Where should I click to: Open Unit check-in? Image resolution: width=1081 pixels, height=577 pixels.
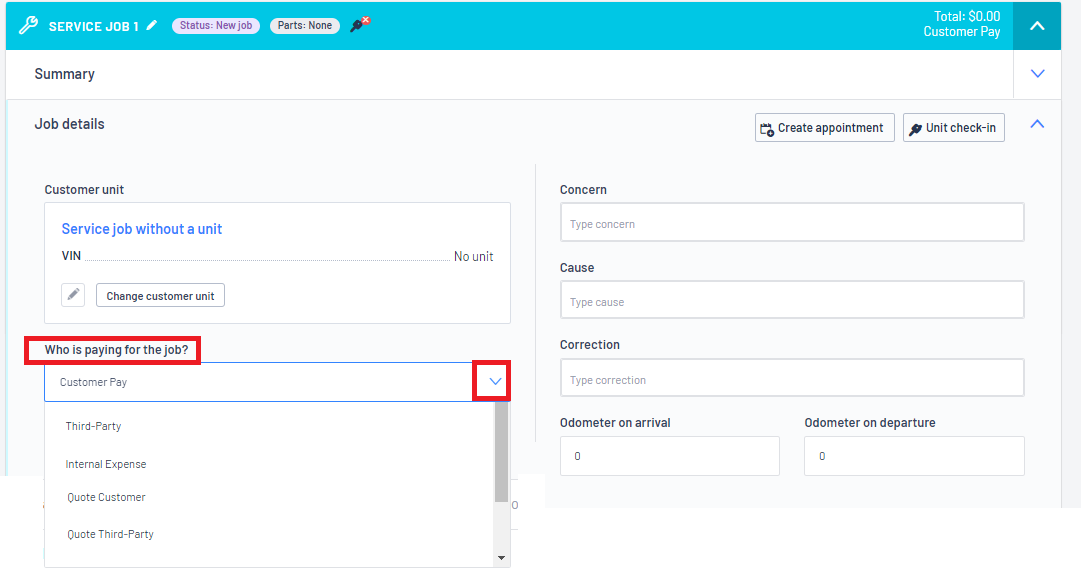(953, 128)
